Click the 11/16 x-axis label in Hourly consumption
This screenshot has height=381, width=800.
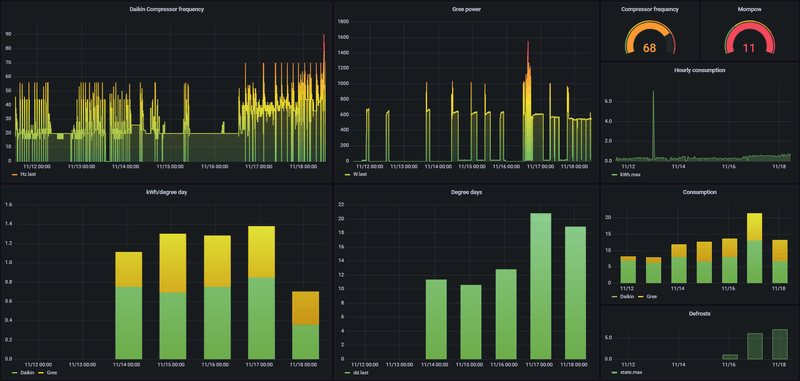pyautogui.click(x=728, y=166)
